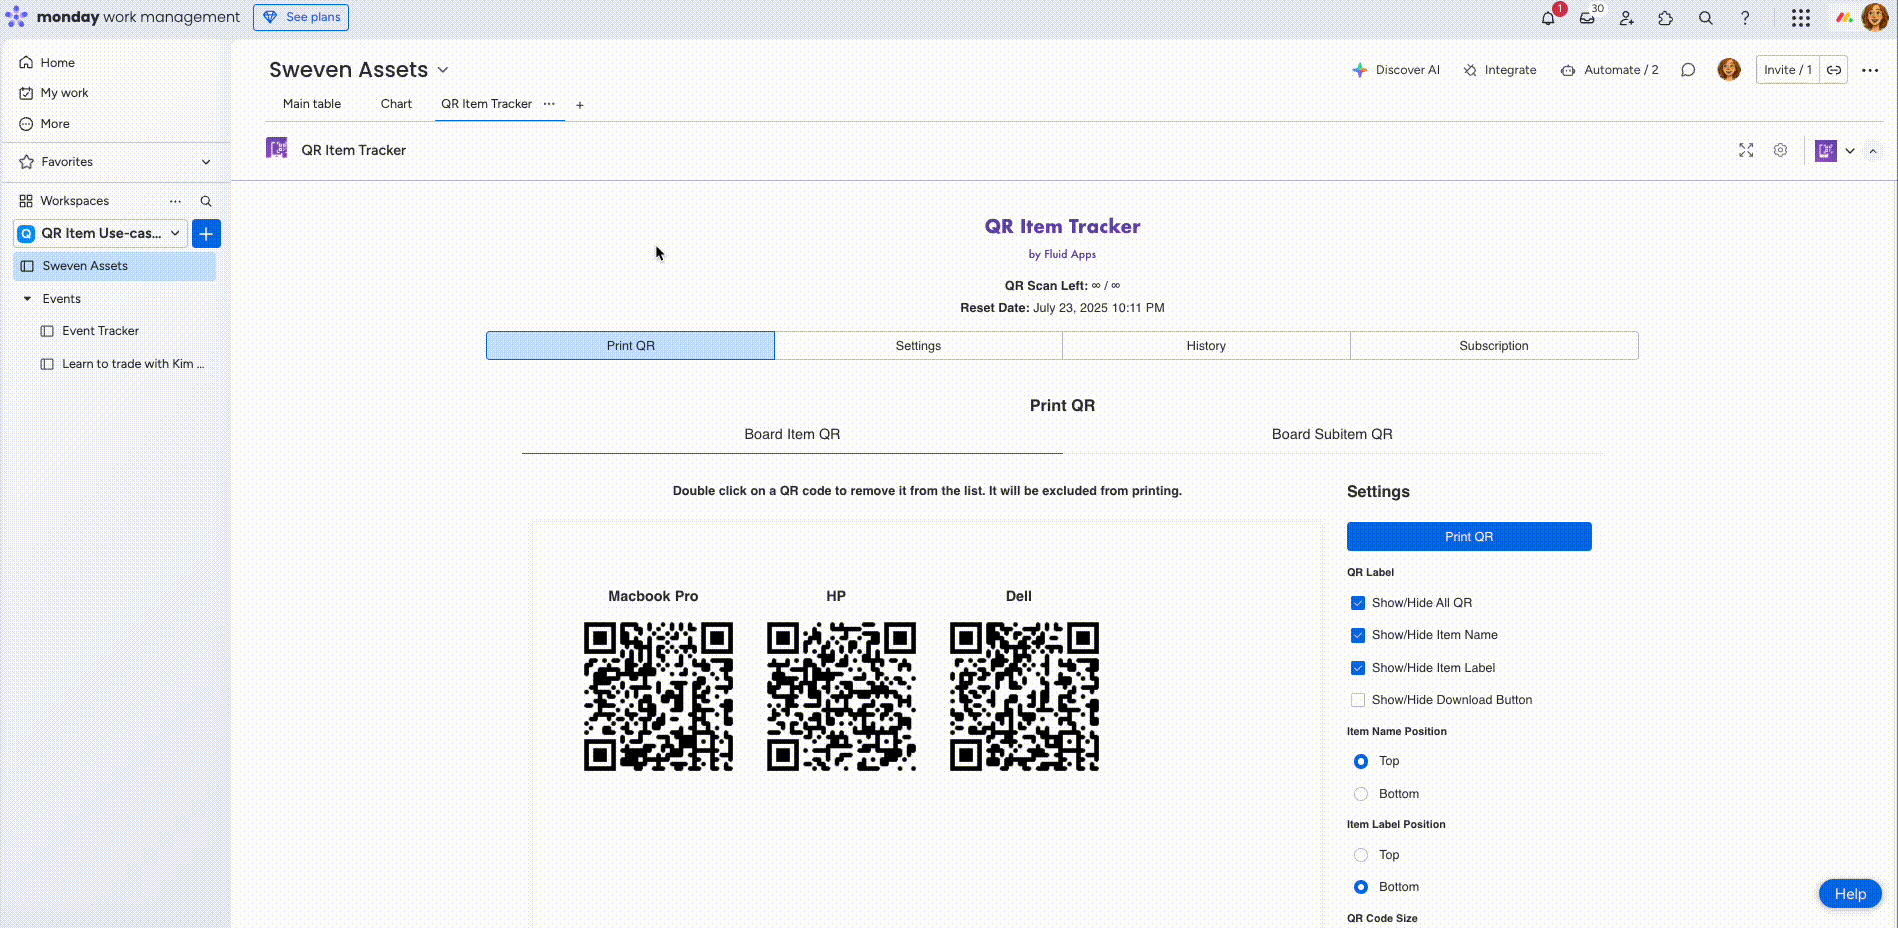Click the Help button bottom-right
The width and height of the screenshot is (1898, 928).
click(x=1850, y=894)
